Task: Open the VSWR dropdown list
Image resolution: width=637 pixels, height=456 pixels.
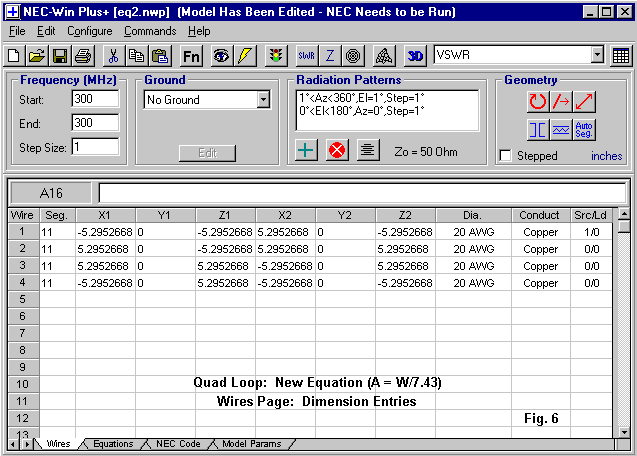Action: click(598, 56)
